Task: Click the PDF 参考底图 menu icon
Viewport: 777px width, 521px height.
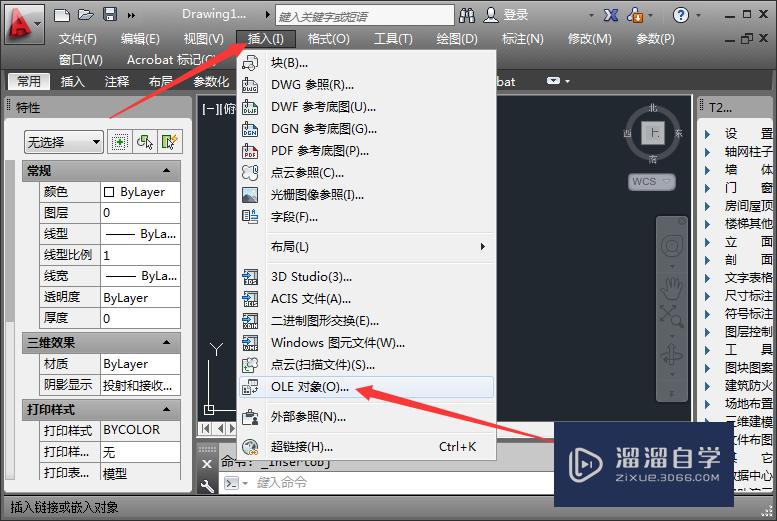Action: tap(250, 151)
